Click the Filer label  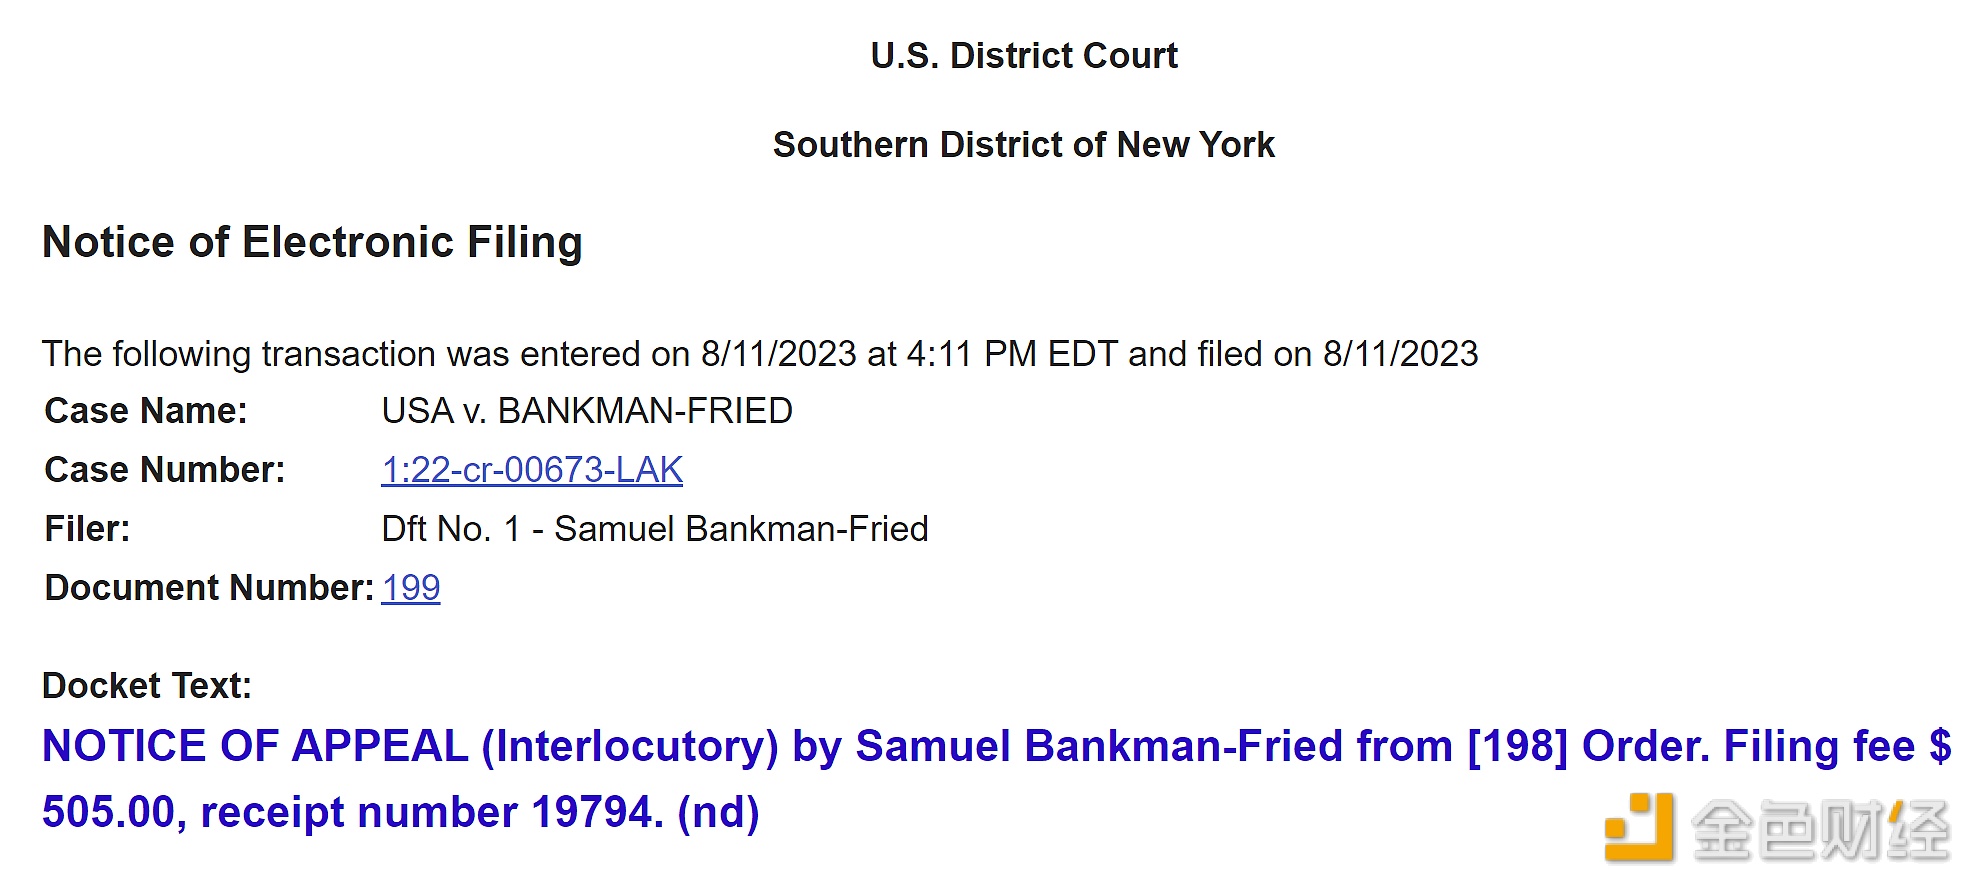(87, 529)
